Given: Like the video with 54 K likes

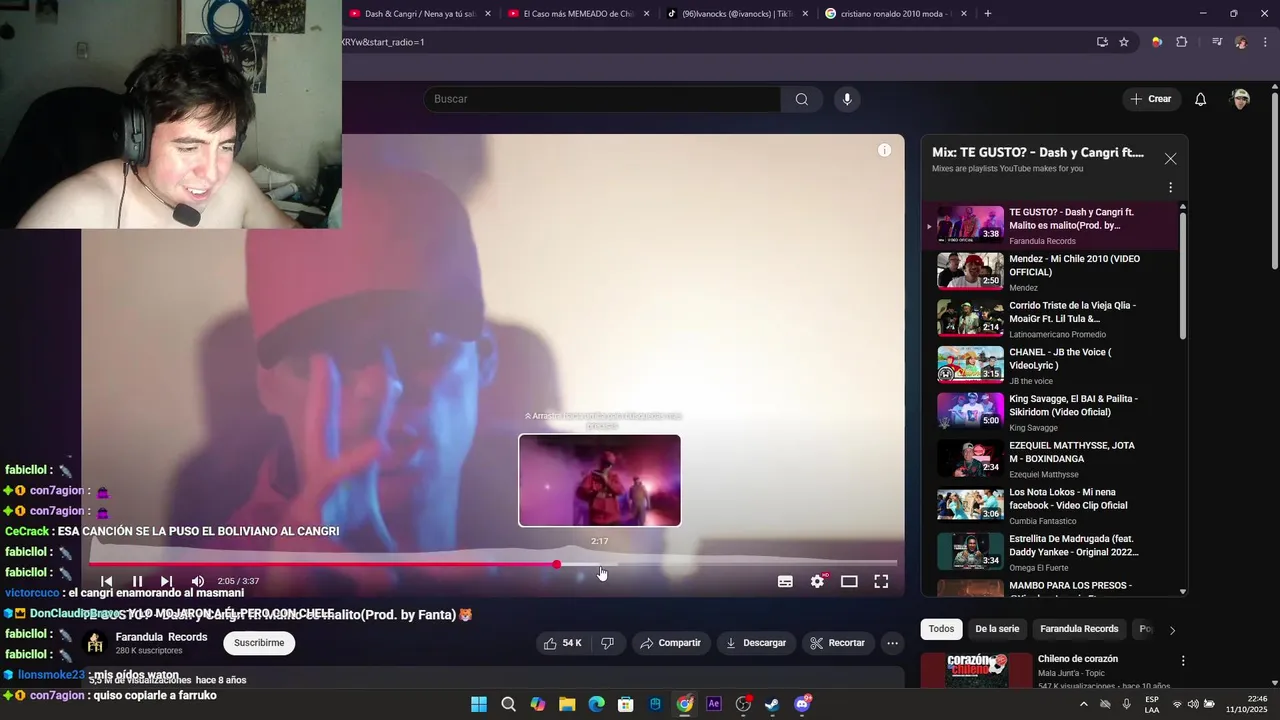Looking at the screenshot, I should (562, 643).
